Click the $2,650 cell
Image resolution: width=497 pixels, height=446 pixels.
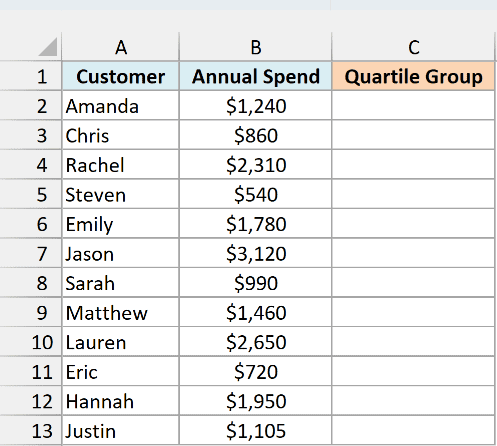(x=255, y=342)
